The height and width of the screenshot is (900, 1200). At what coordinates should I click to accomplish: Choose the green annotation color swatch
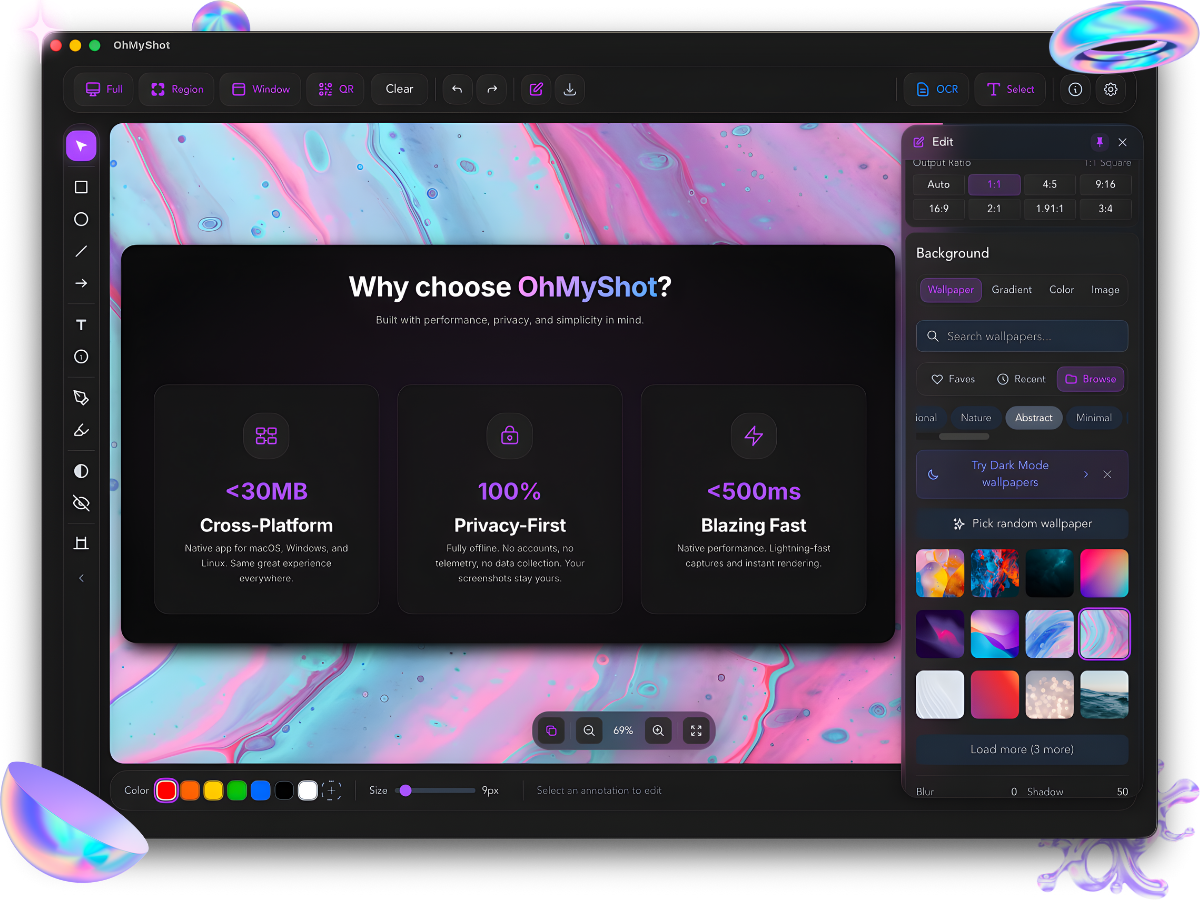[236, 790]
